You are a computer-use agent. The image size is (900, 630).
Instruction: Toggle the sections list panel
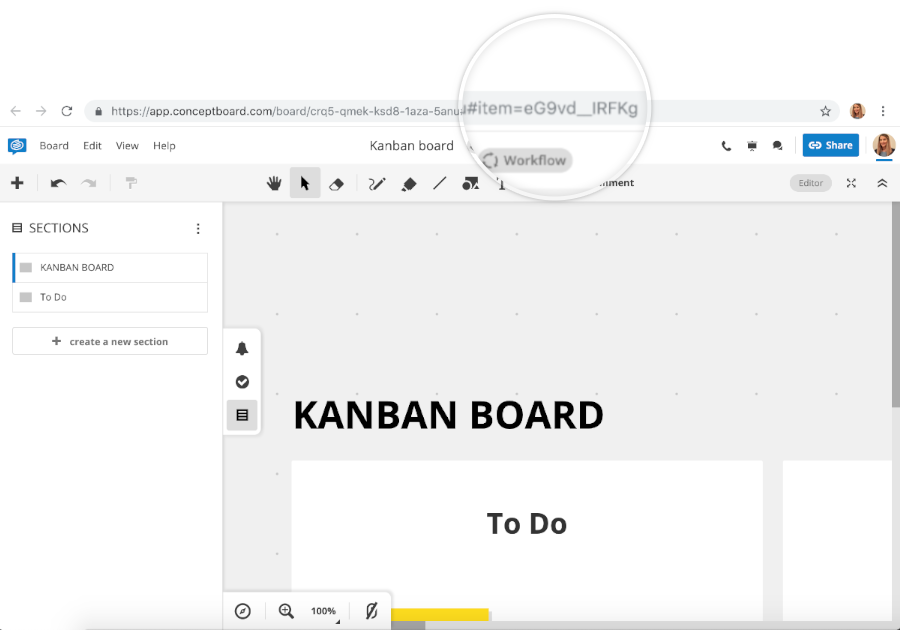click(x=241, y=415)
